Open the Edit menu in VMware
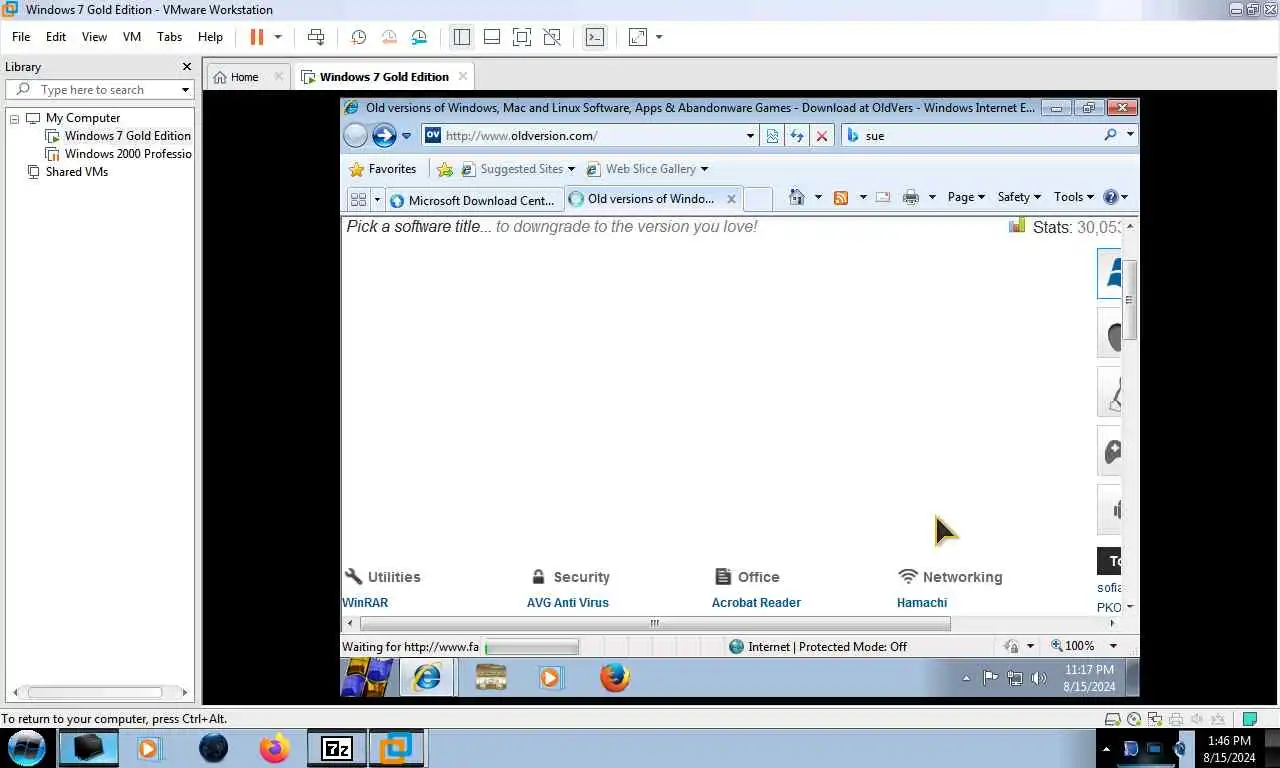The image size is (1280, 768). (56, 37)
